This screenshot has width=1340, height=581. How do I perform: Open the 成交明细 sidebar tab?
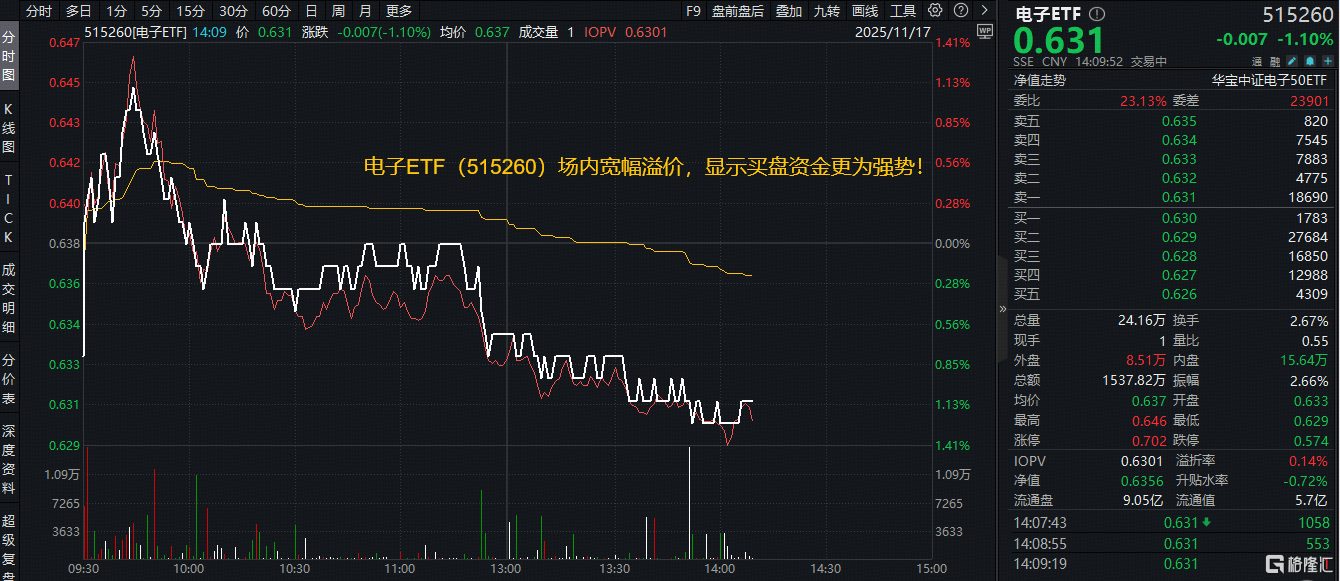click(x=9, y=298)
